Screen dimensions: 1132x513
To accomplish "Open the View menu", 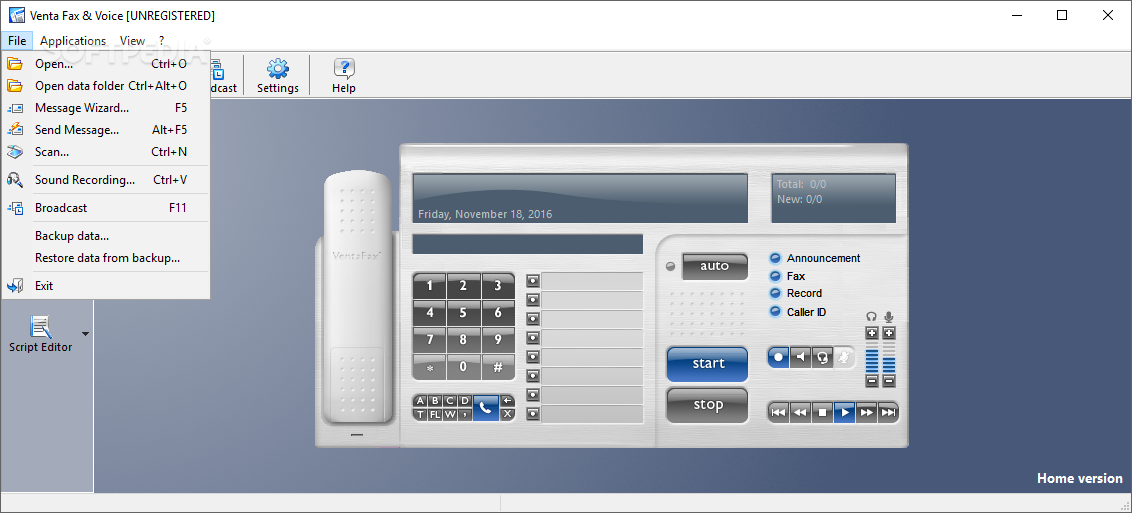I will (x=132, y=41).
